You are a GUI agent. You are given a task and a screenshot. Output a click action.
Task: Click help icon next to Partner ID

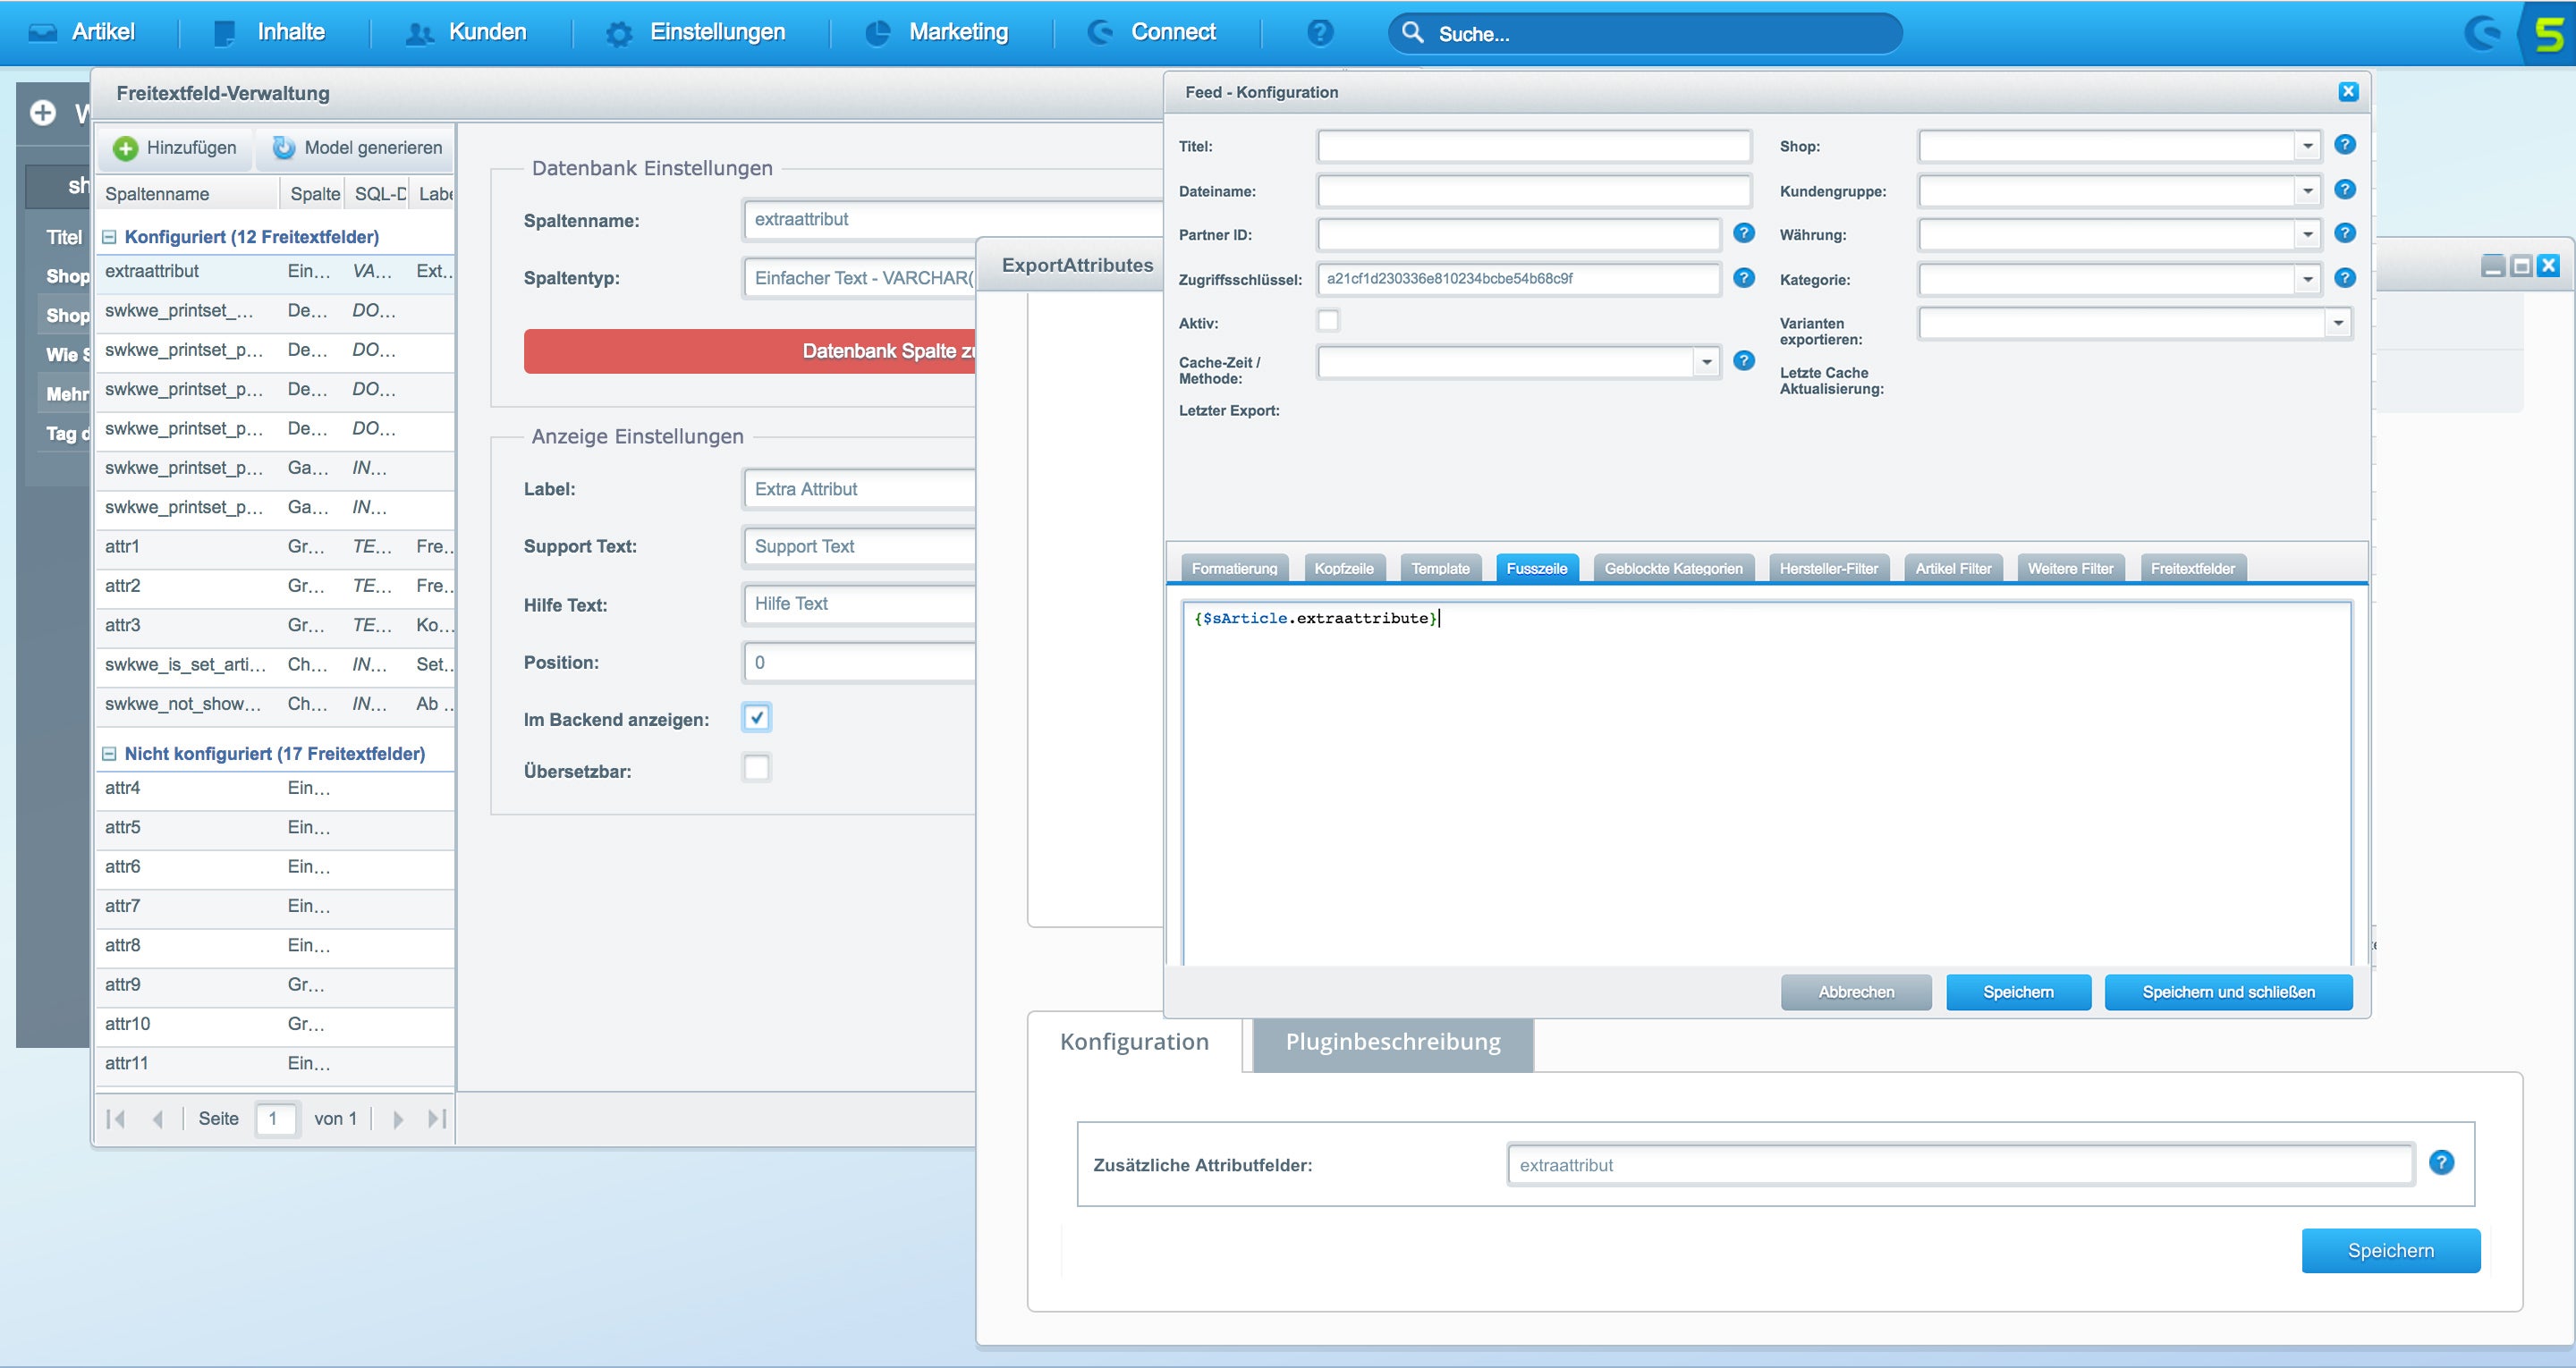(x=1744, y=233)
